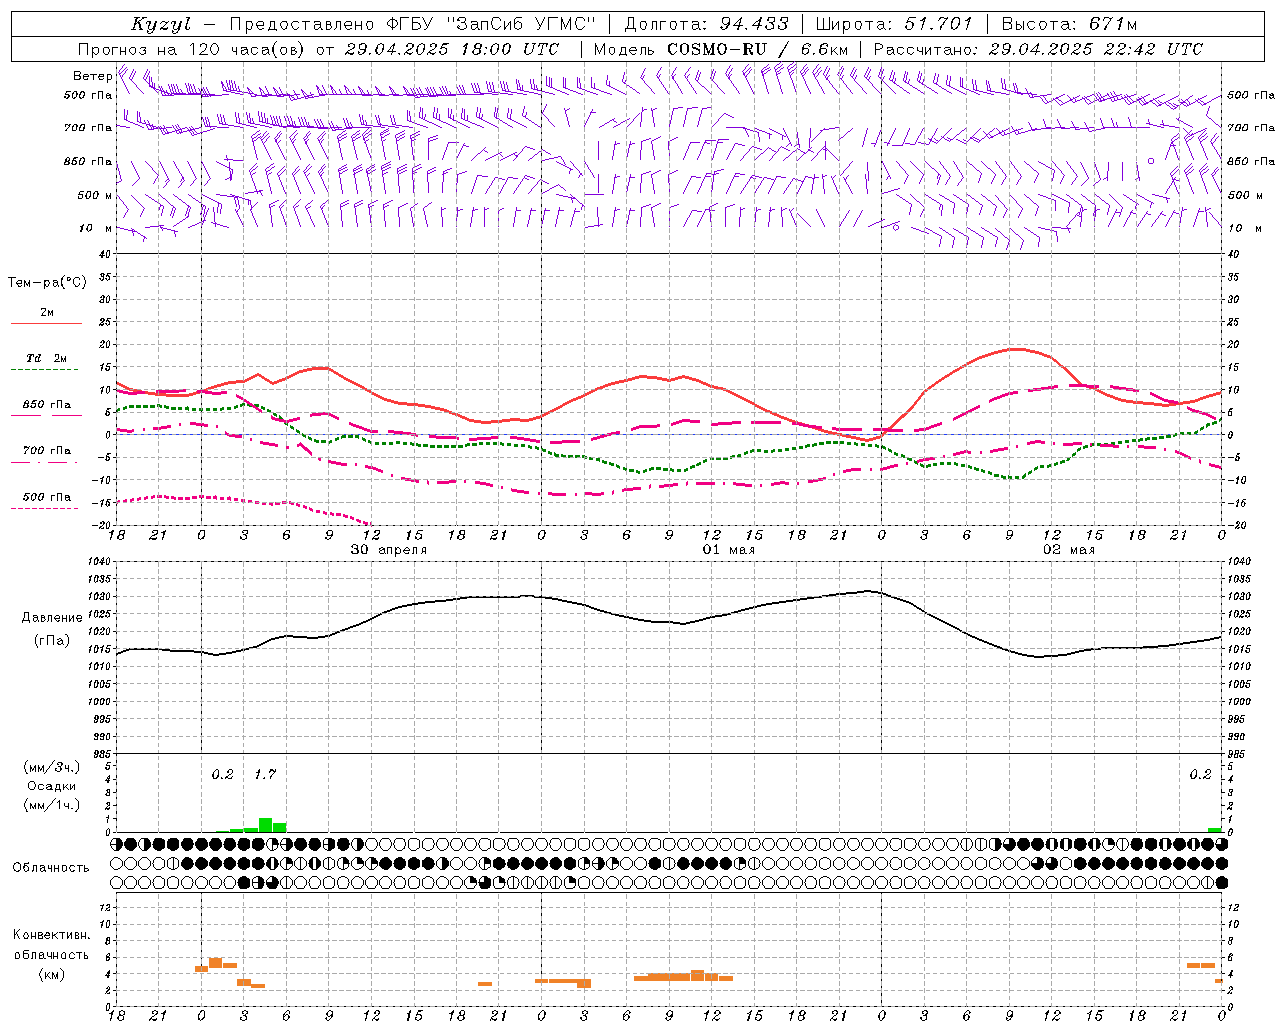Click the forecast start time 29.04.2025 18:00 UTC
Image resolution: width=1280 pixels, height=1024 pixels.
(x=452, y=49)
